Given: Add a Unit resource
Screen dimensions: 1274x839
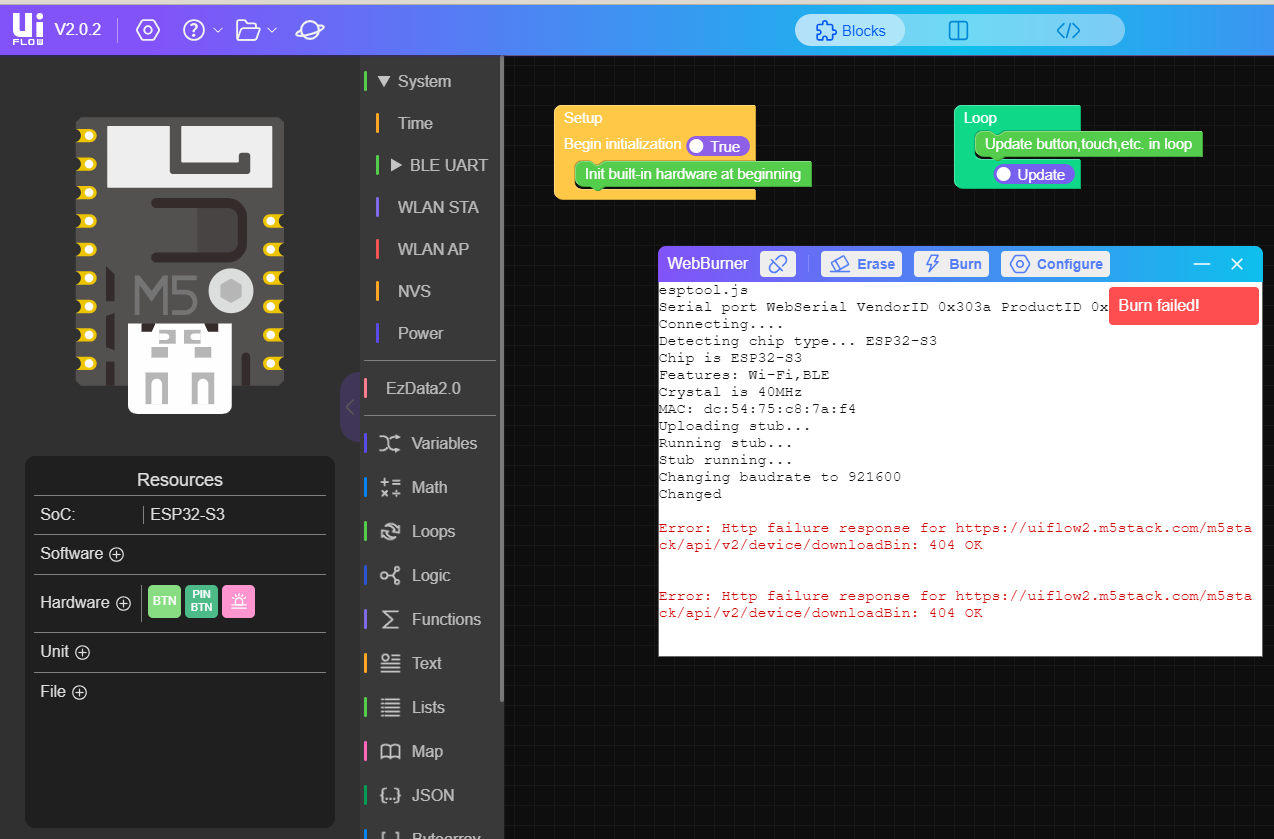Looking at the screenshot, I should (x=82, y=652).
